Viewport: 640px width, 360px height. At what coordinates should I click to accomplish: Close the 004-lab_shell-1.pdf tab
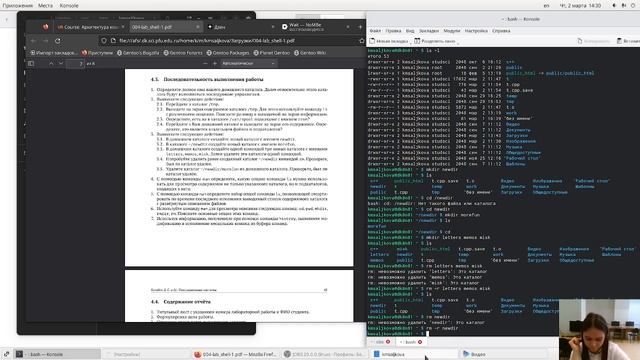[x=198, y=27]
